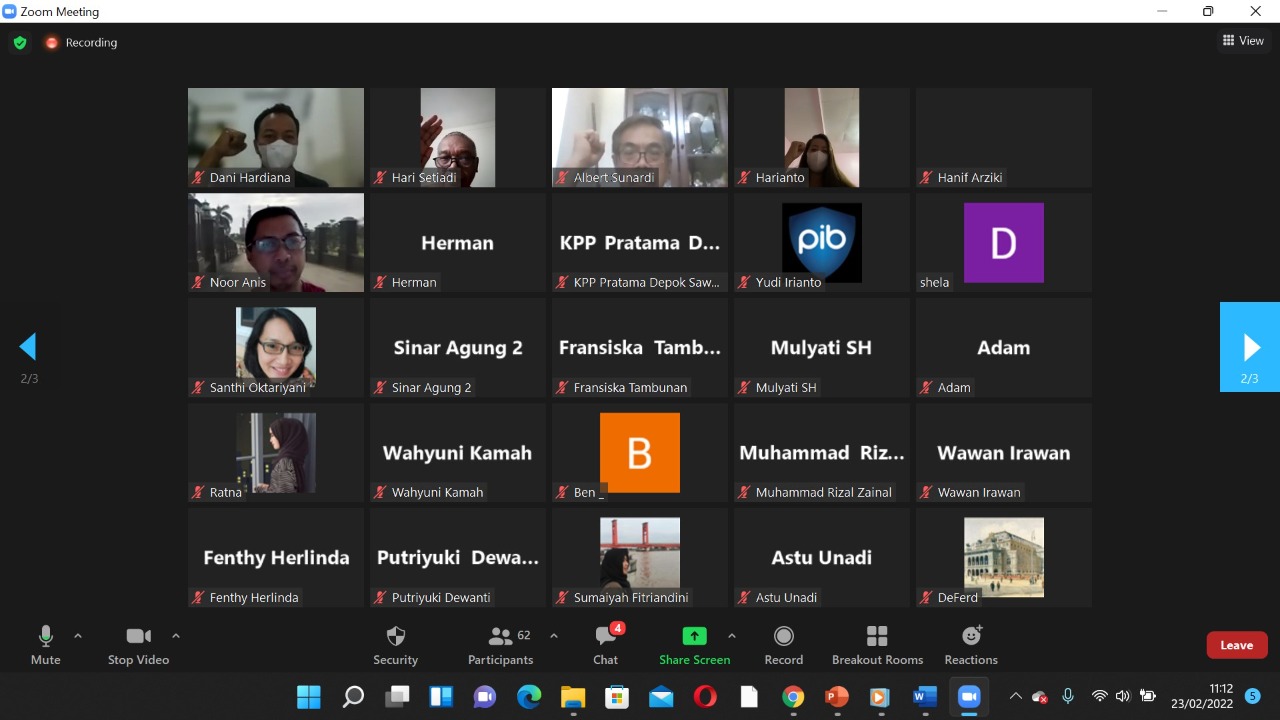This screenshot has height=720, width=1280.
Task: Mute the microphone
Action: click(45, 645)
